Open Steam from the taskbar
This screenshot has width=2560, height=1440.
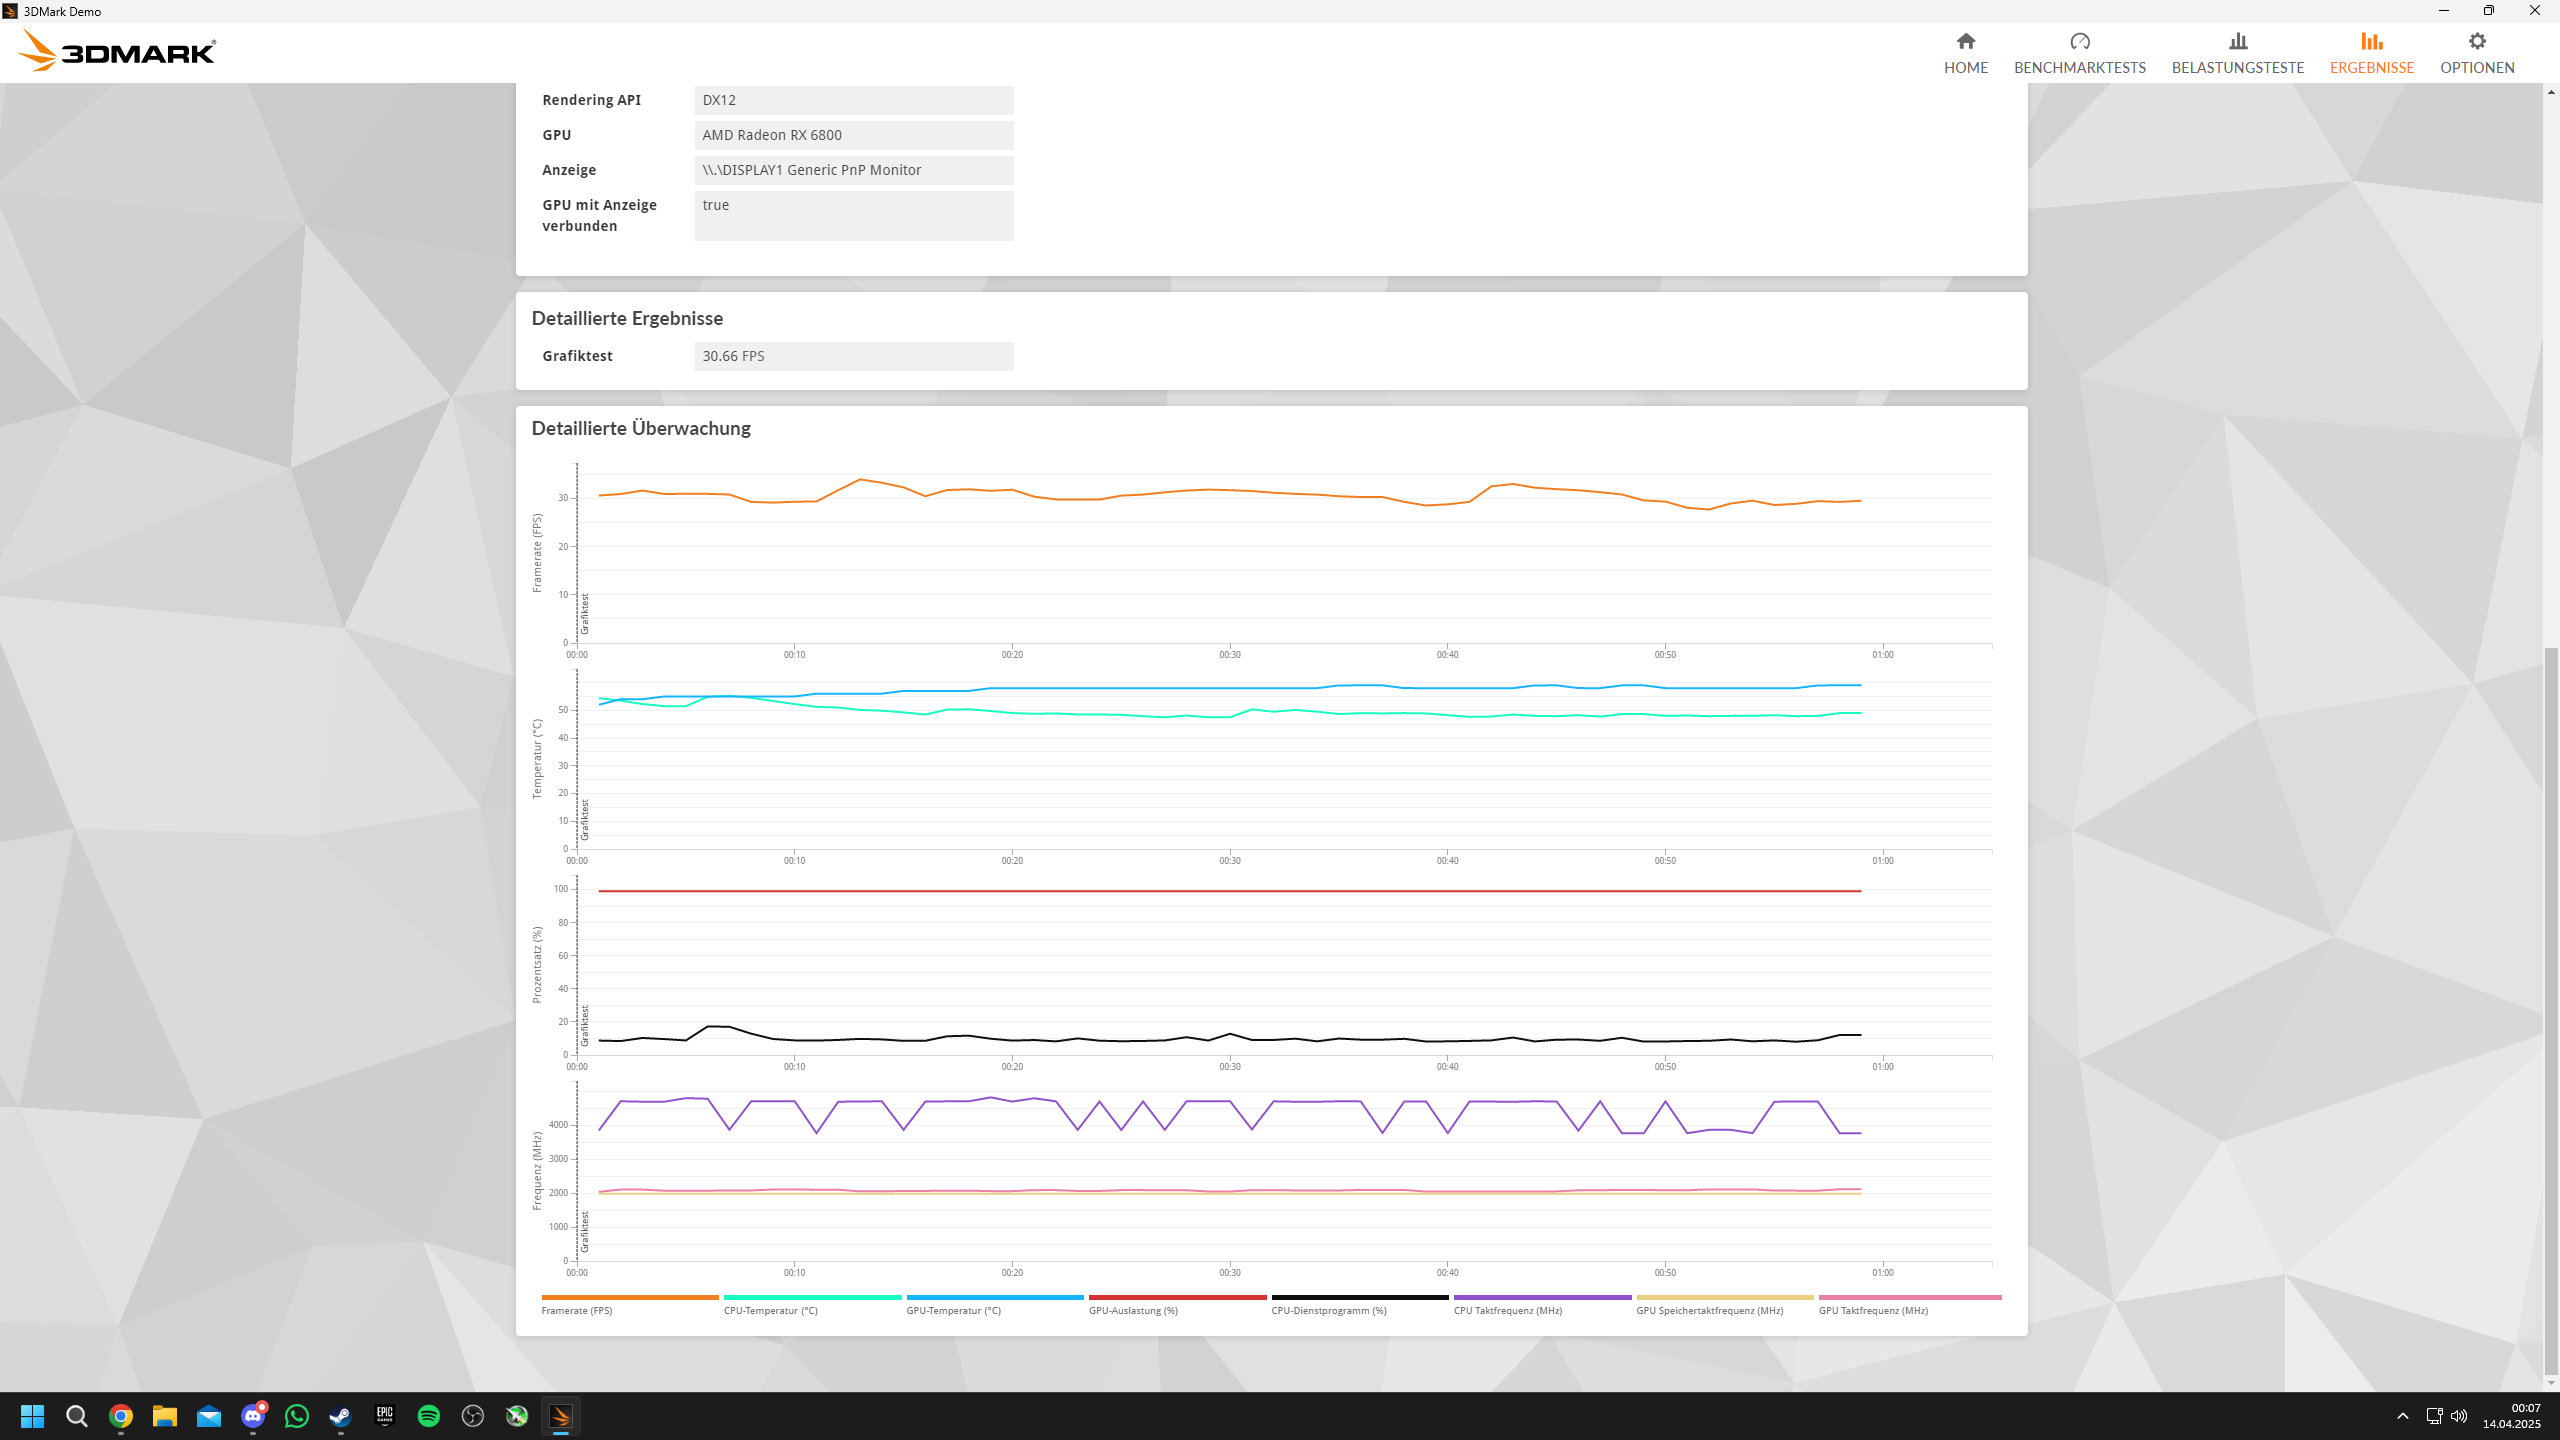click(341, 1416)
